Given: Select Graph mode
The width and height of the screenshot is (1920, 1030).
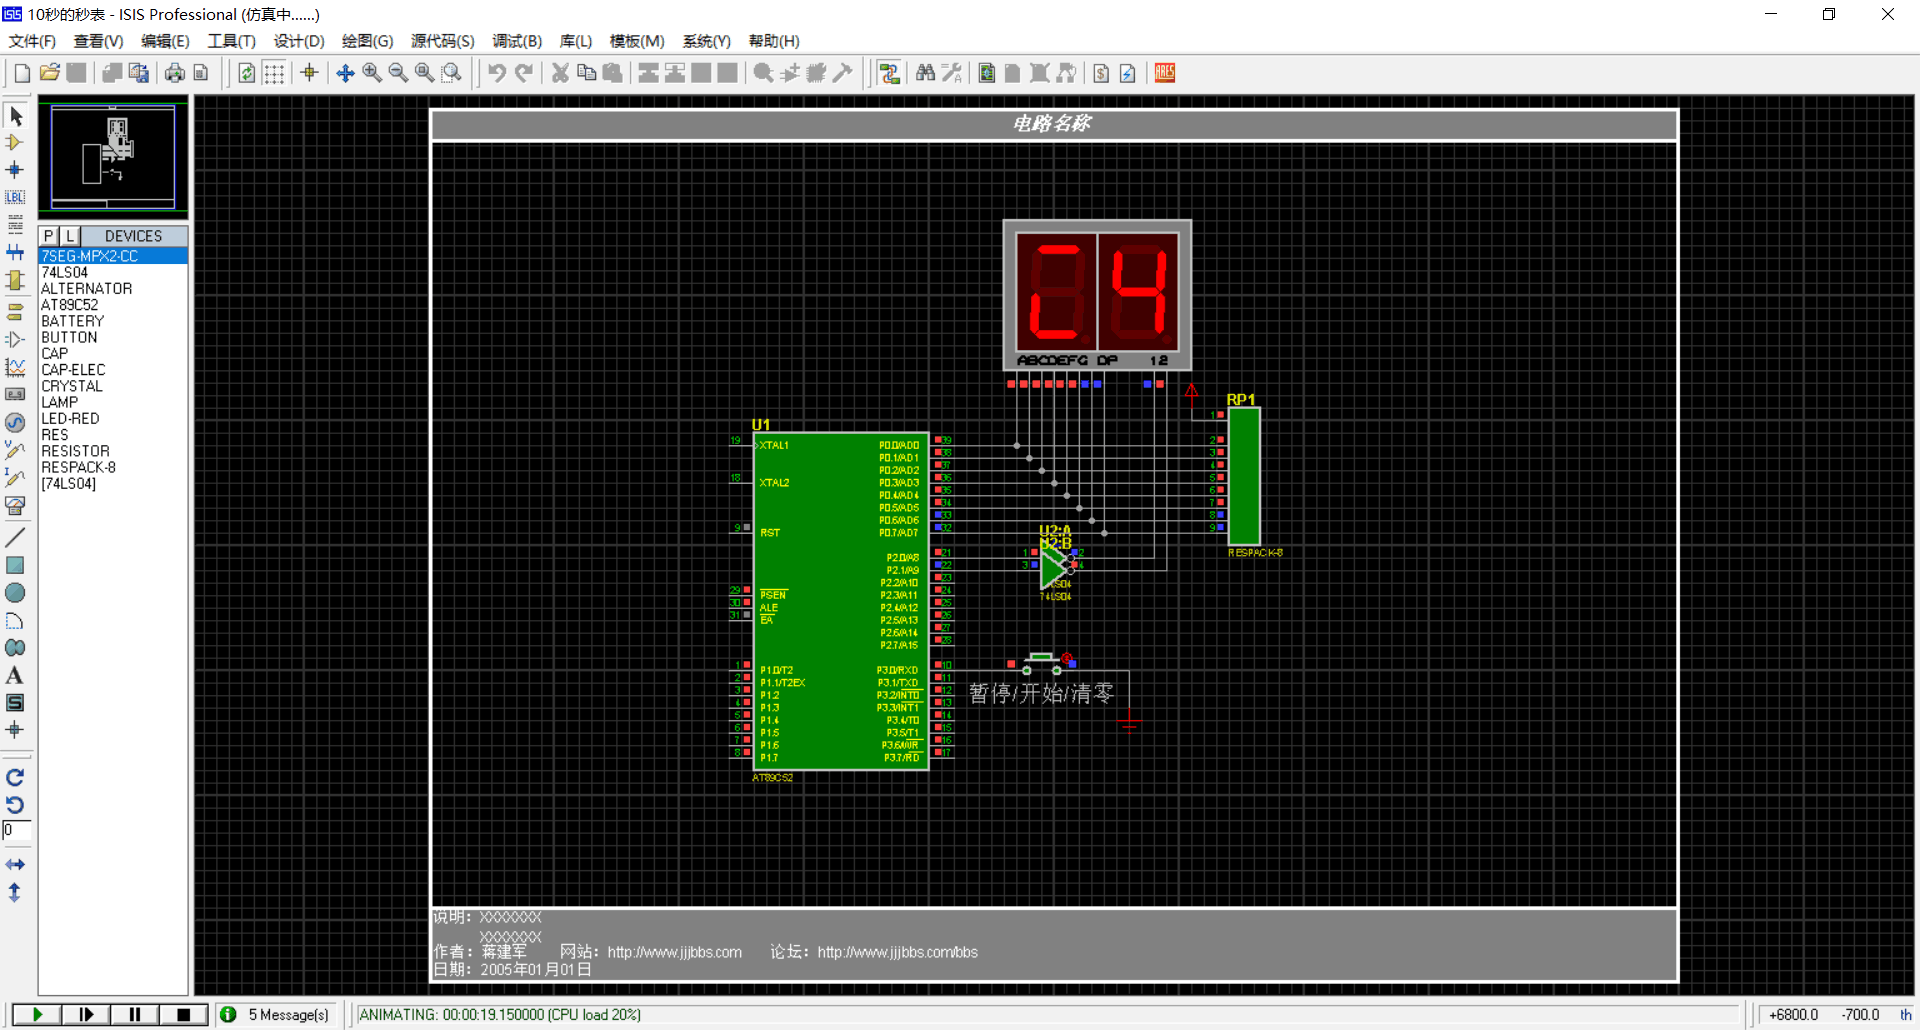Looking at the screenshot, I should pyautogui.click(x=15, y=367).
